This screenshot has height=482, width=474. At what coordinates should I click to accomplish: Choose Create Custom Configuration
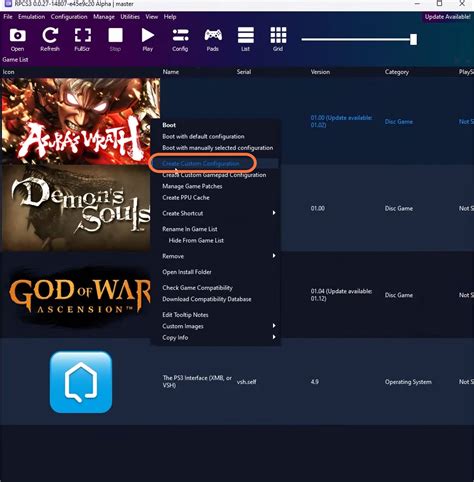(x=201, y=164)
